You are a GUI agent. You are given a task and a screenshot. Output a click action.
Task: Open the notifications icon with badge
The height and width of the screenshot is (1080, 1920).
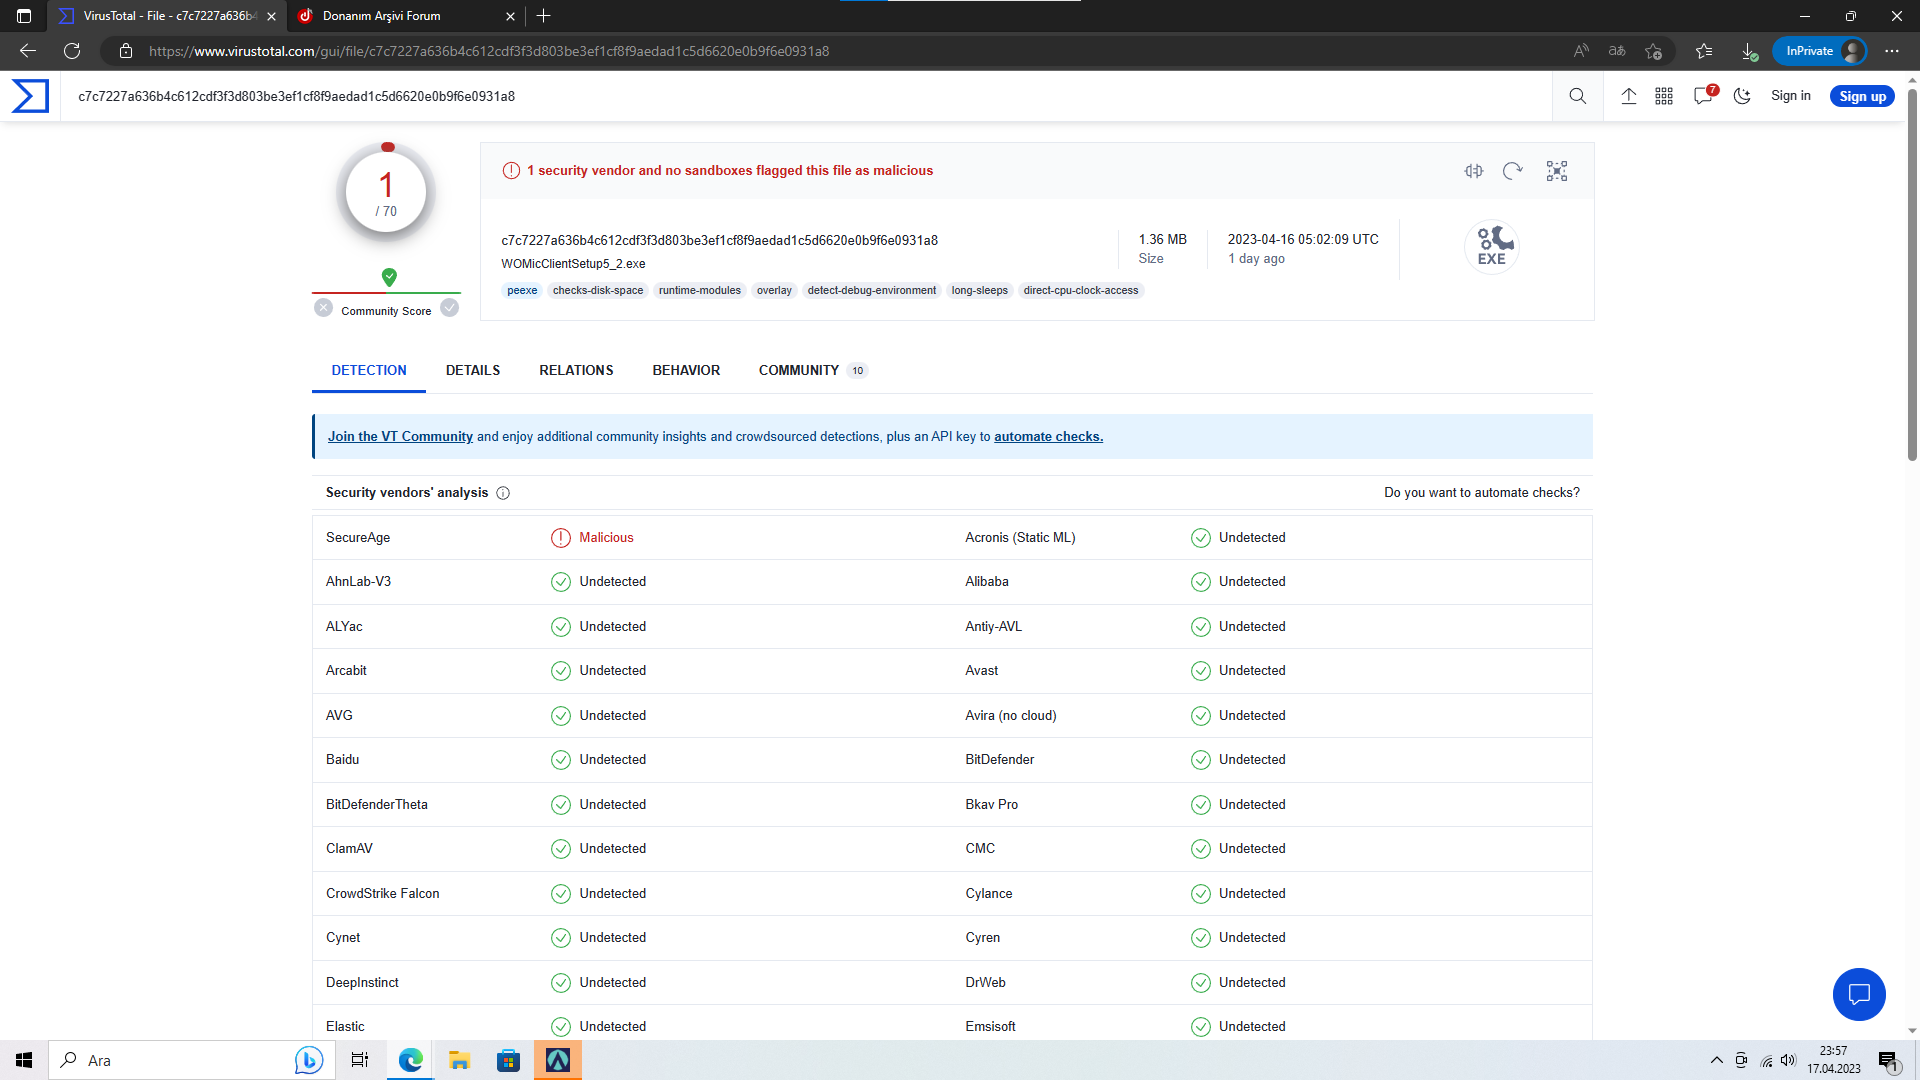click(1703, 96)
